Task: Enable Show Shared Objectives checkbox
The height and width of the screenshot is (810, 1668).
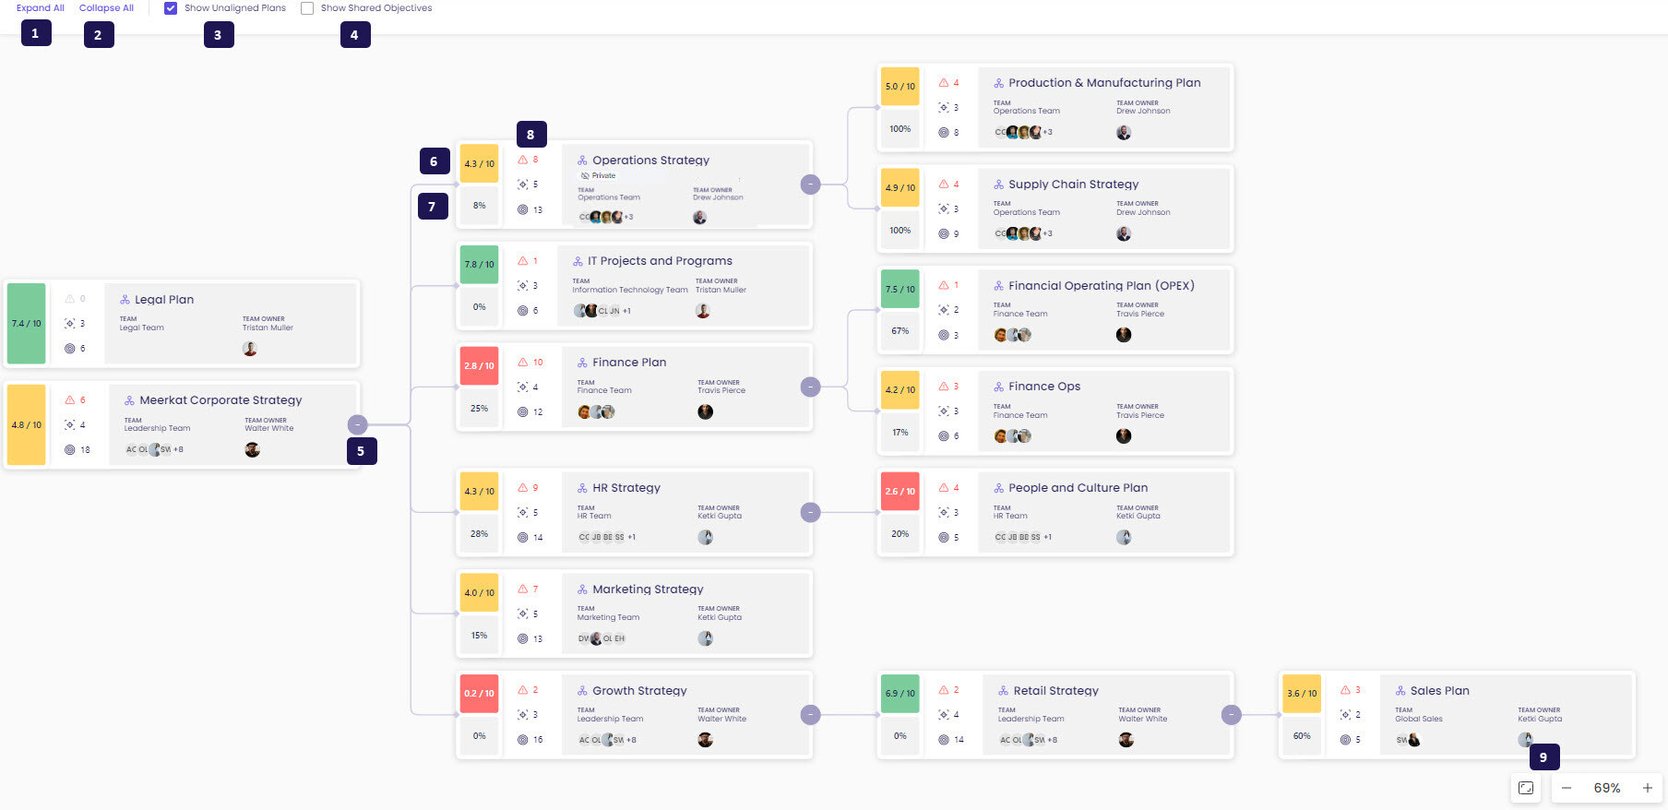Action: click(307, 8)
